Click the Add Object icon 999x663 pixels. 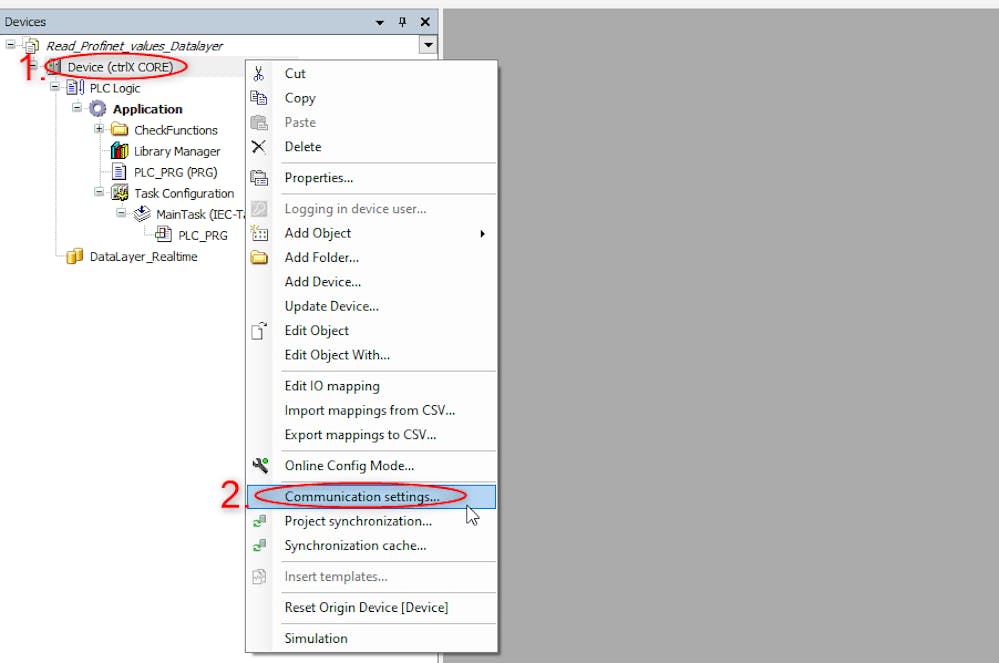tap(259, 233)
